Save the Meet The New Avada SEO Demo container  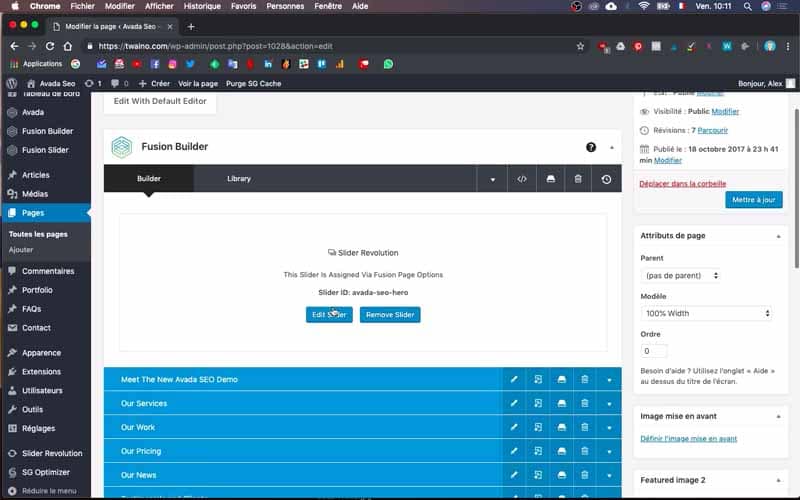[x=561, y=380]
